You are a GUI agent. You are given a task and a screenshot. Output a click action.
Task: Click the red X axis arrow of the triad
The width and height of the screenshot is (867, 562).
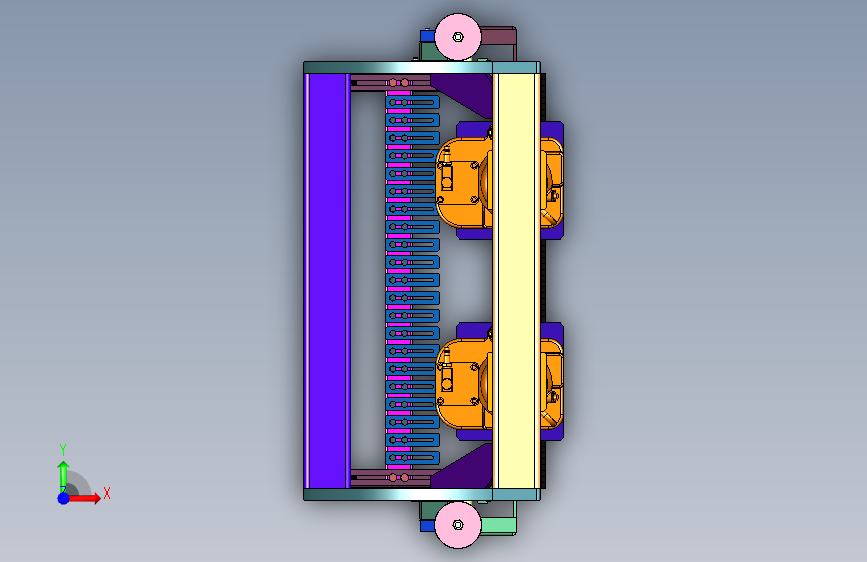point(85,498)
